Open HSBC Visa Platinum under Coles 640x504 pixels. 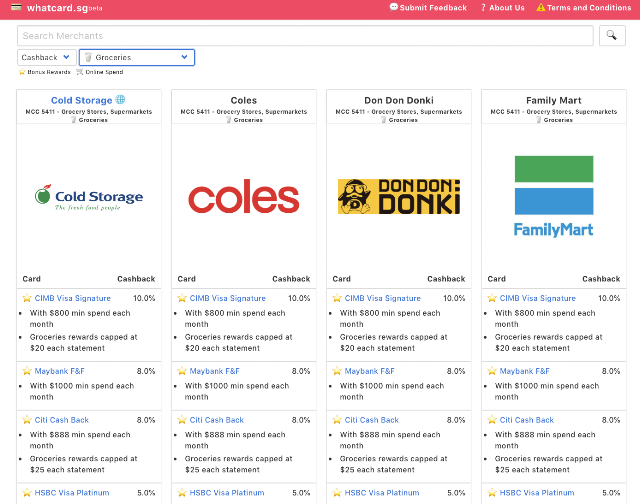pyautogui.click(x=227, y=493)
